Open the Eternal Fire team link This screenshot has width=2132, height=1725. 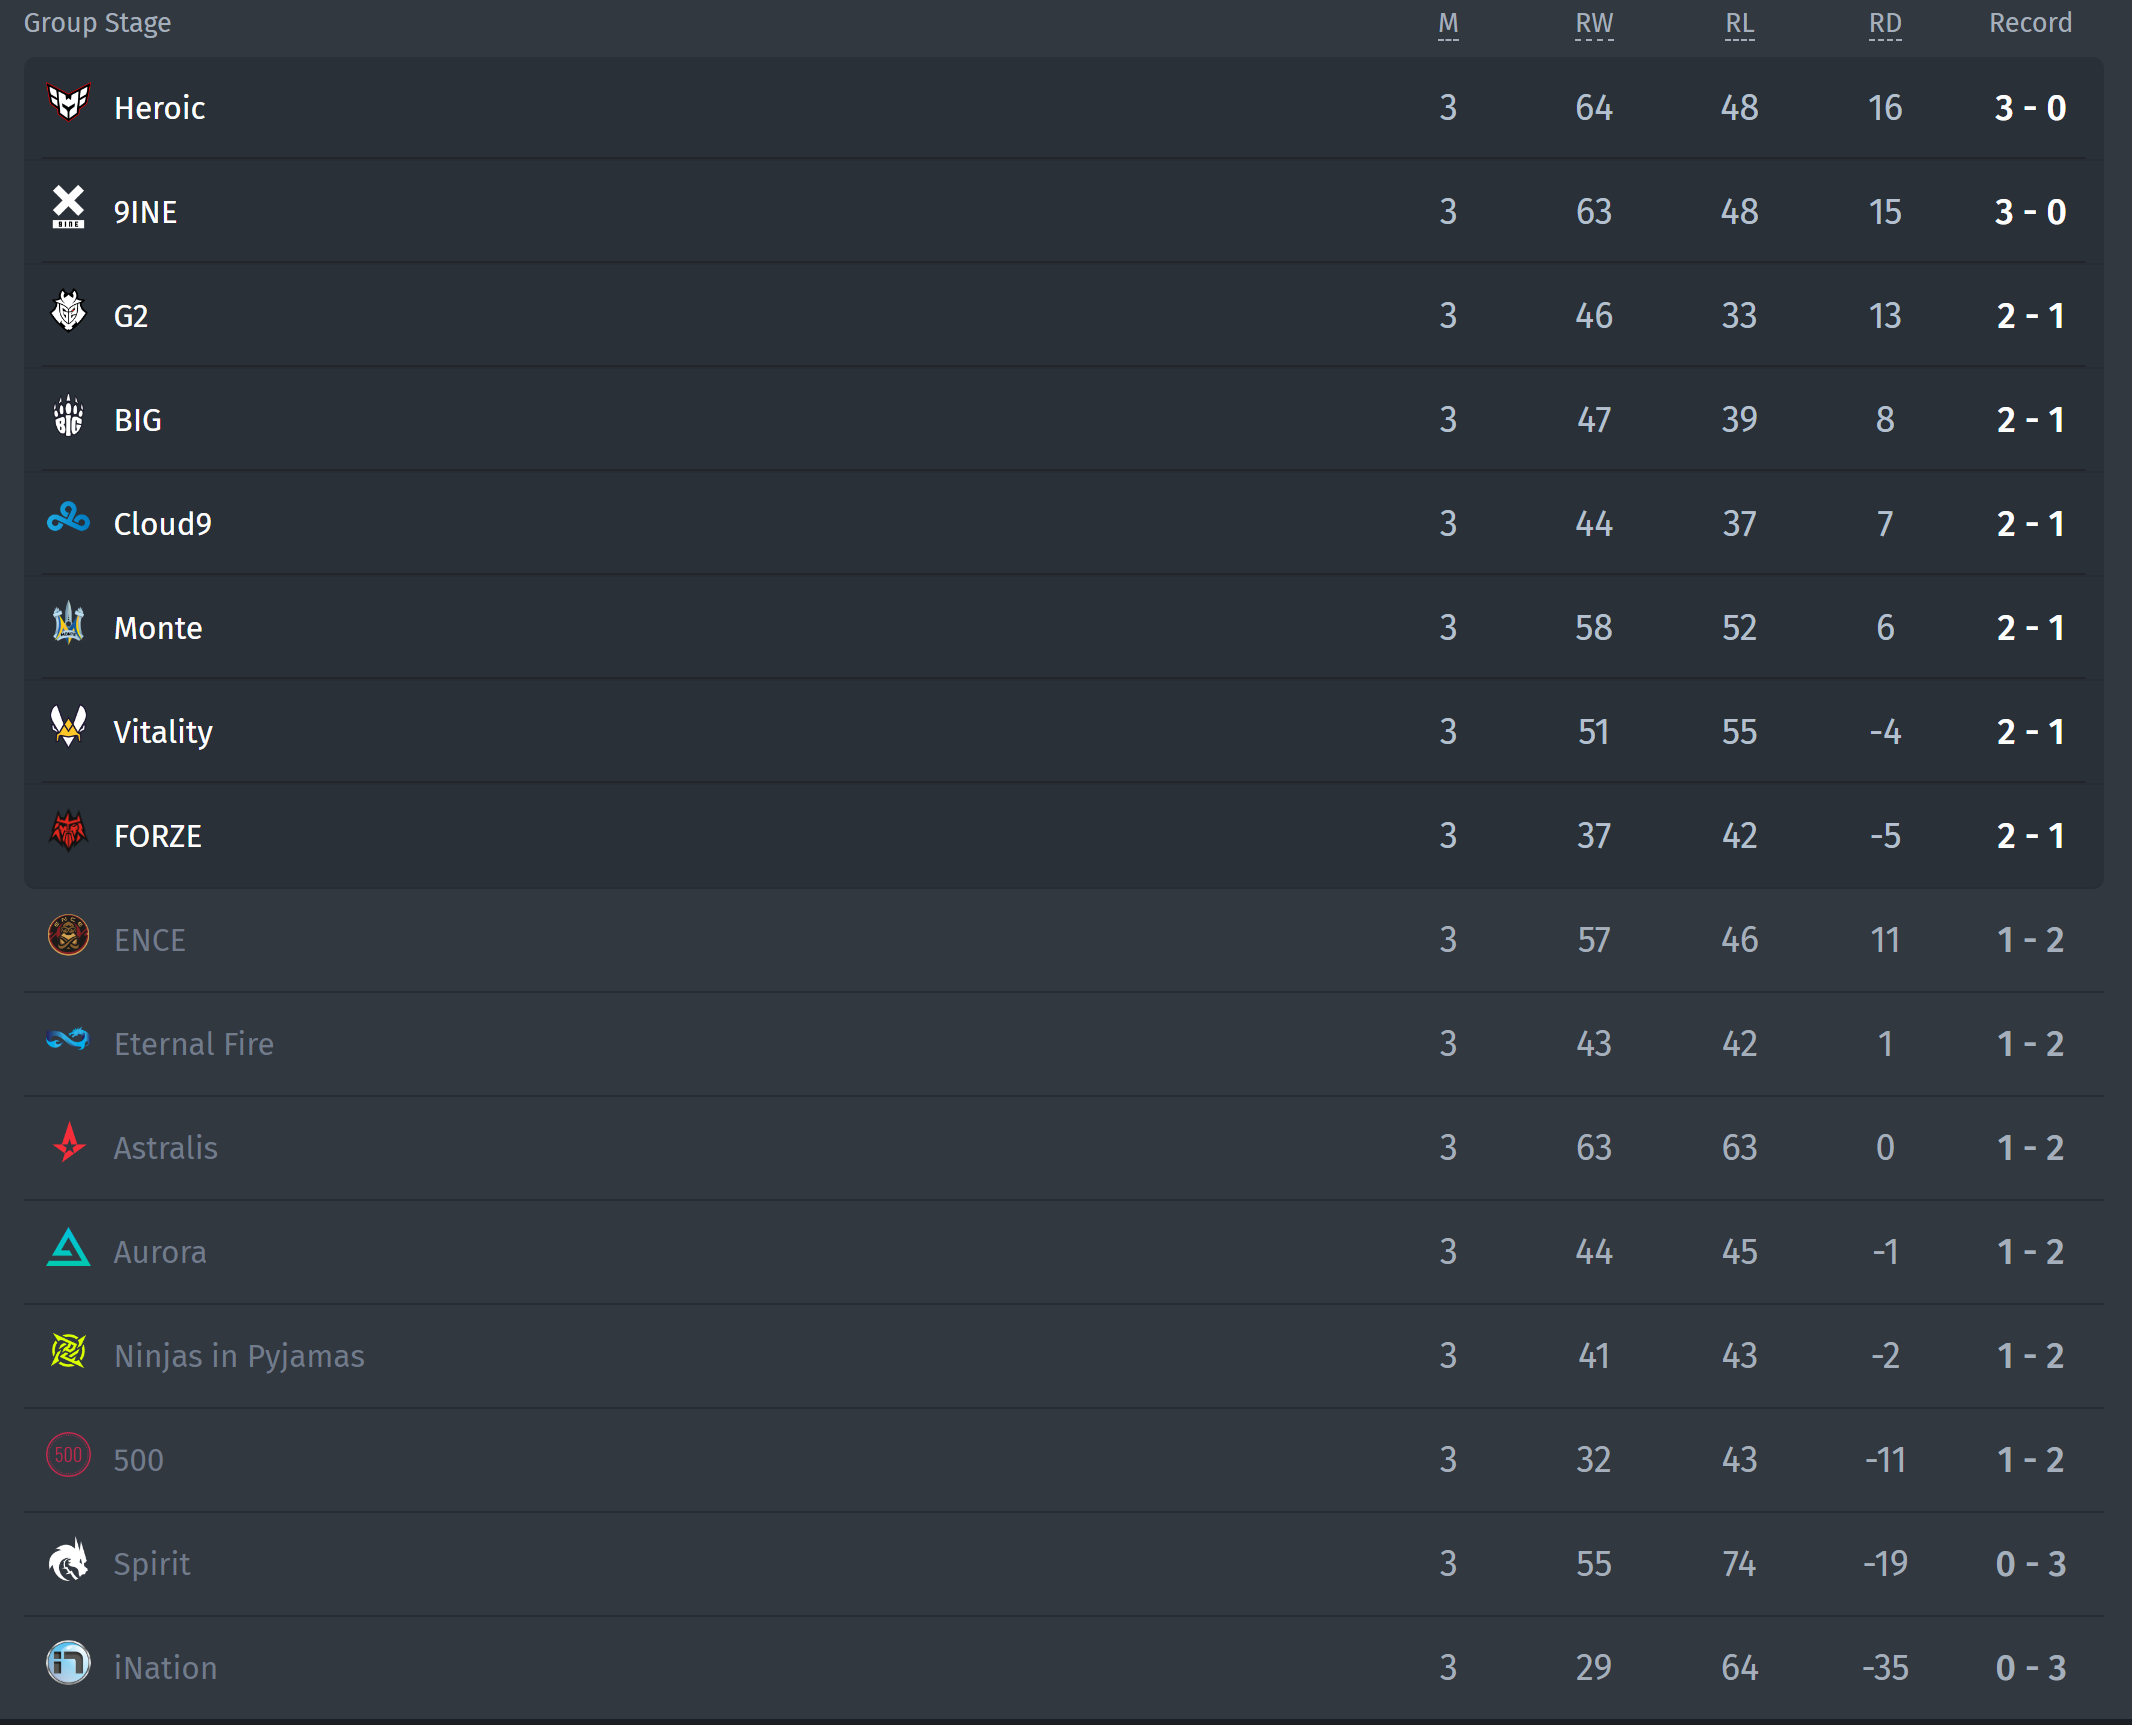click(194, 1044)
